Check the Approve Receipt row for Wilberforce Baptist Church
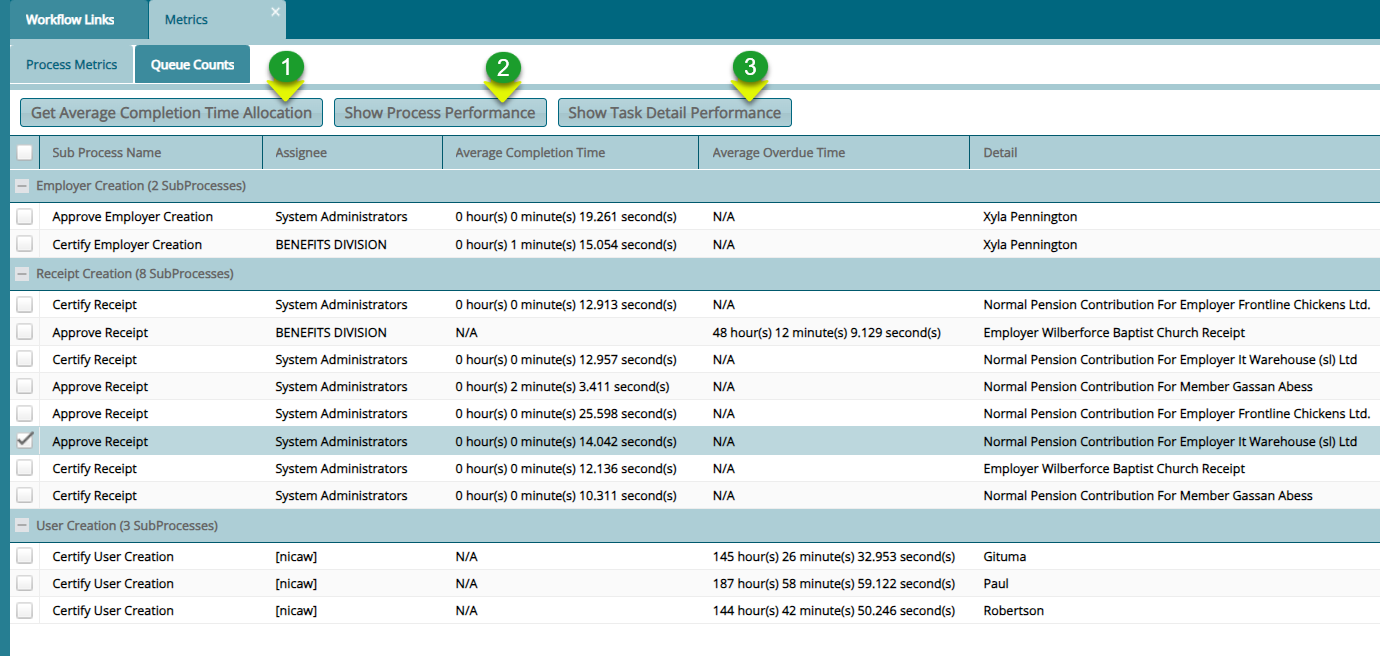Screen dimensions: 1380x656 pos(24,331)
